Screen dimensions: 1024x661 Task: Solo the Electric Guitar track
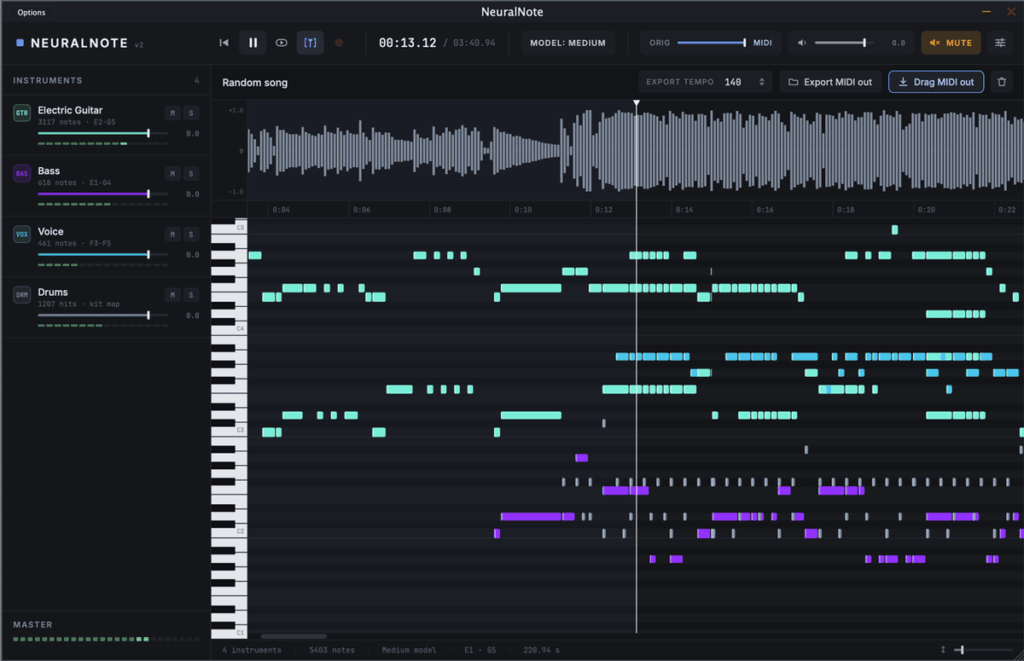click(191, 113)
